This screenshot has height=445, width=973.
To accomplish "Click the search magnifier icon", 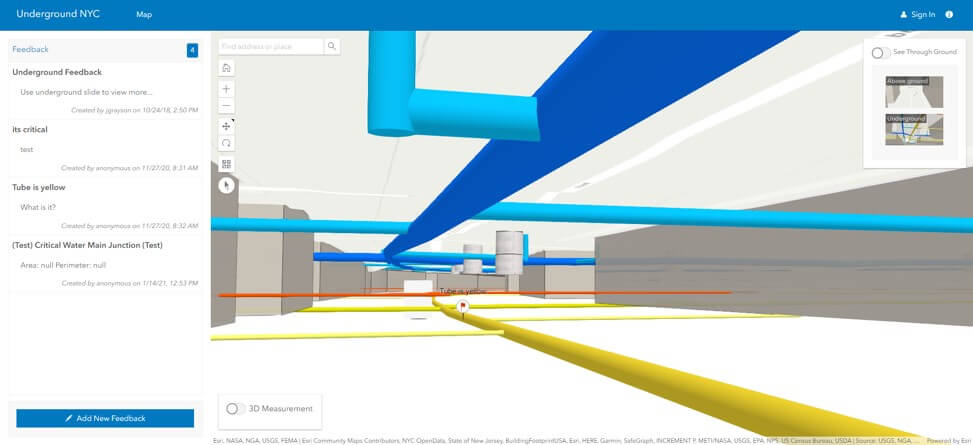I will coord(332,46).
